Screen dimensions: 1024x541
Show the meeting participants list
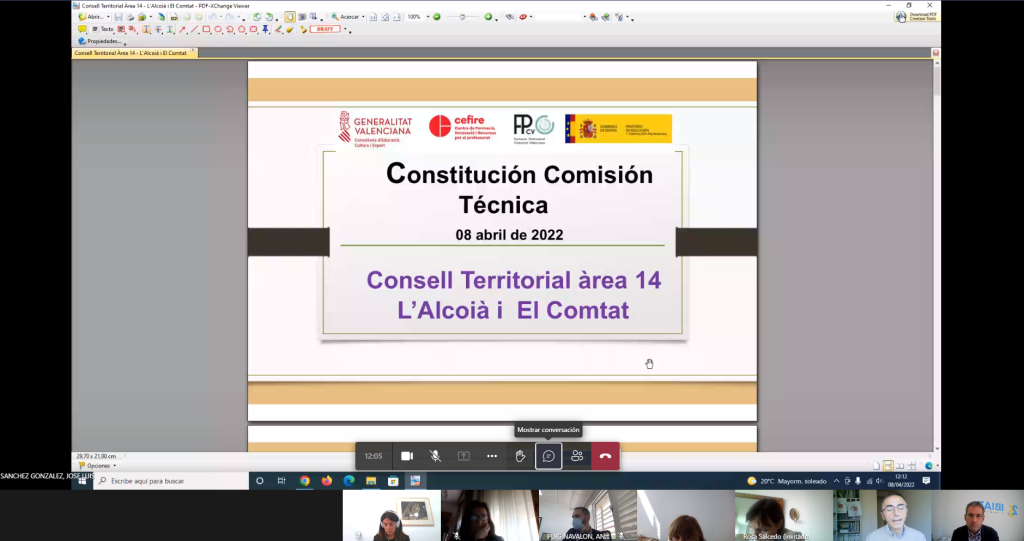[x=577, y=456]
